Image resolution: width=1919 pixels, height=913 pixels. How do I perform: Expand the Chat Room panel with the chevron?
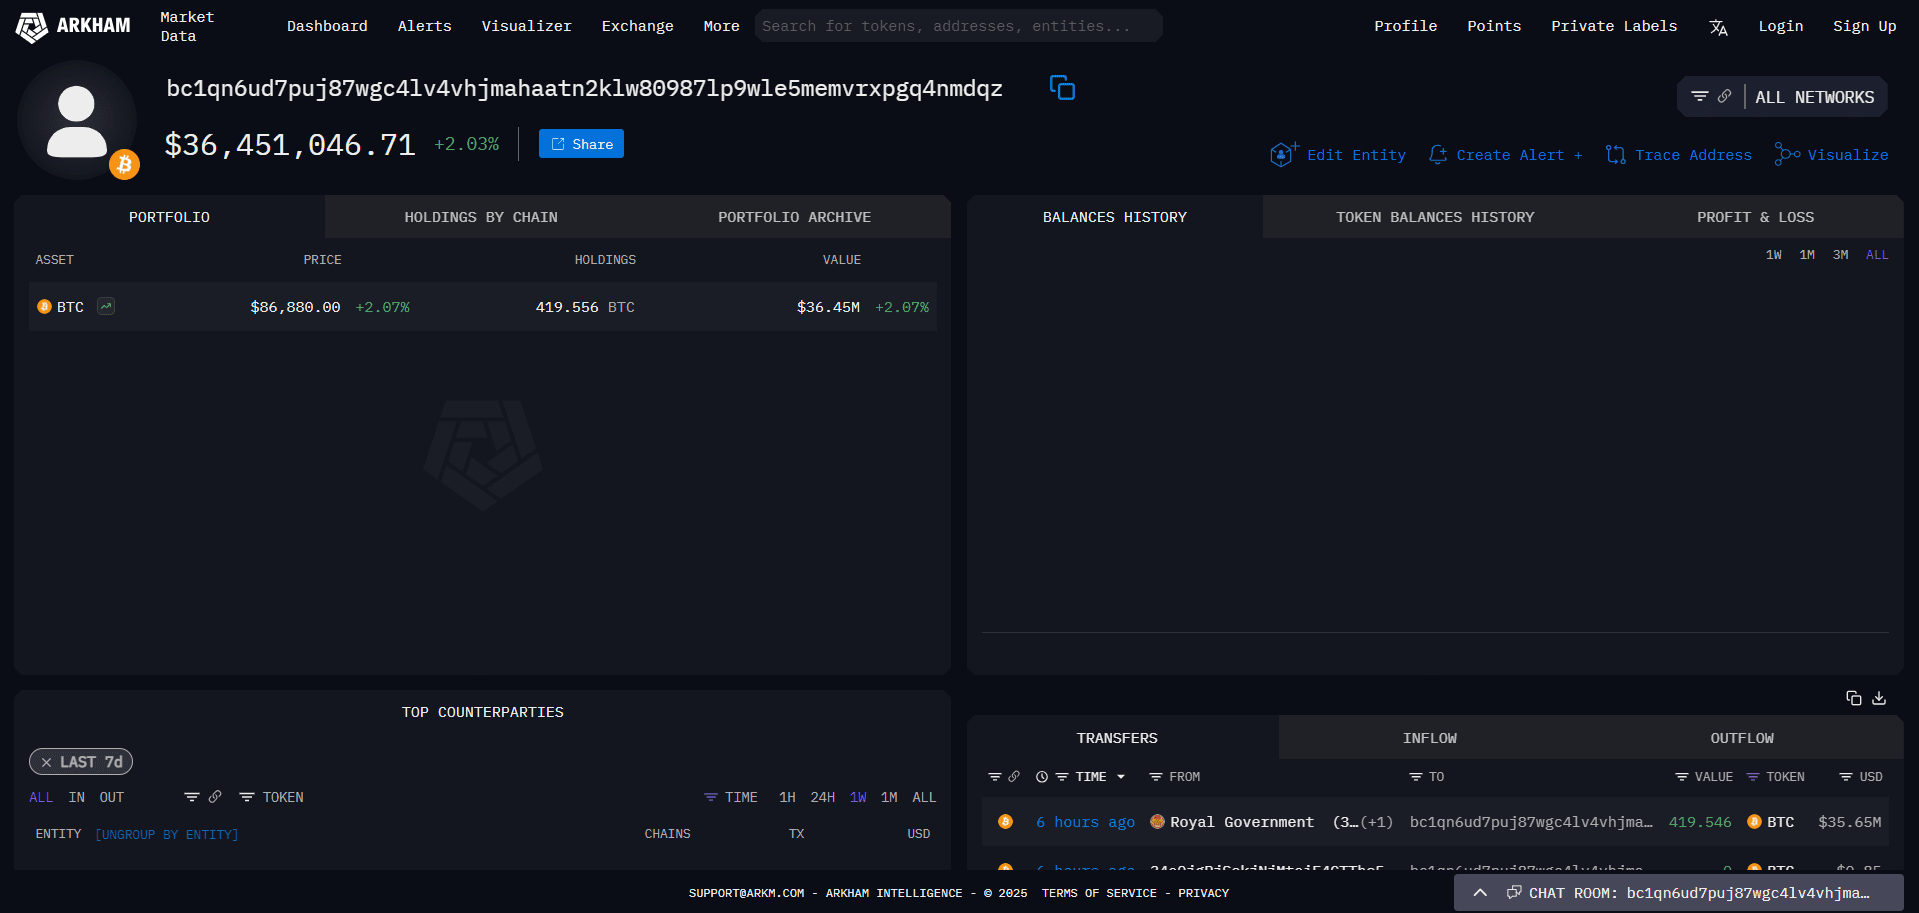(x=1480, y=892)
